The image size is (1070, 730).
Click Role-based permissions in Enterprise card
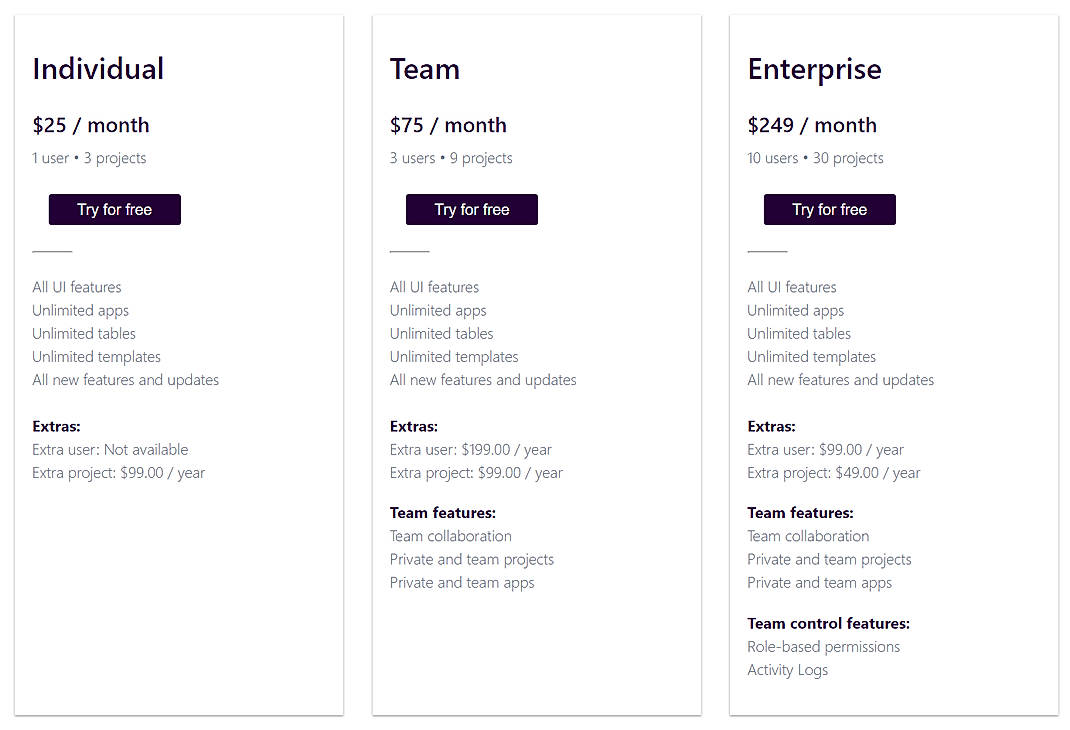click(x=823, y=646)
